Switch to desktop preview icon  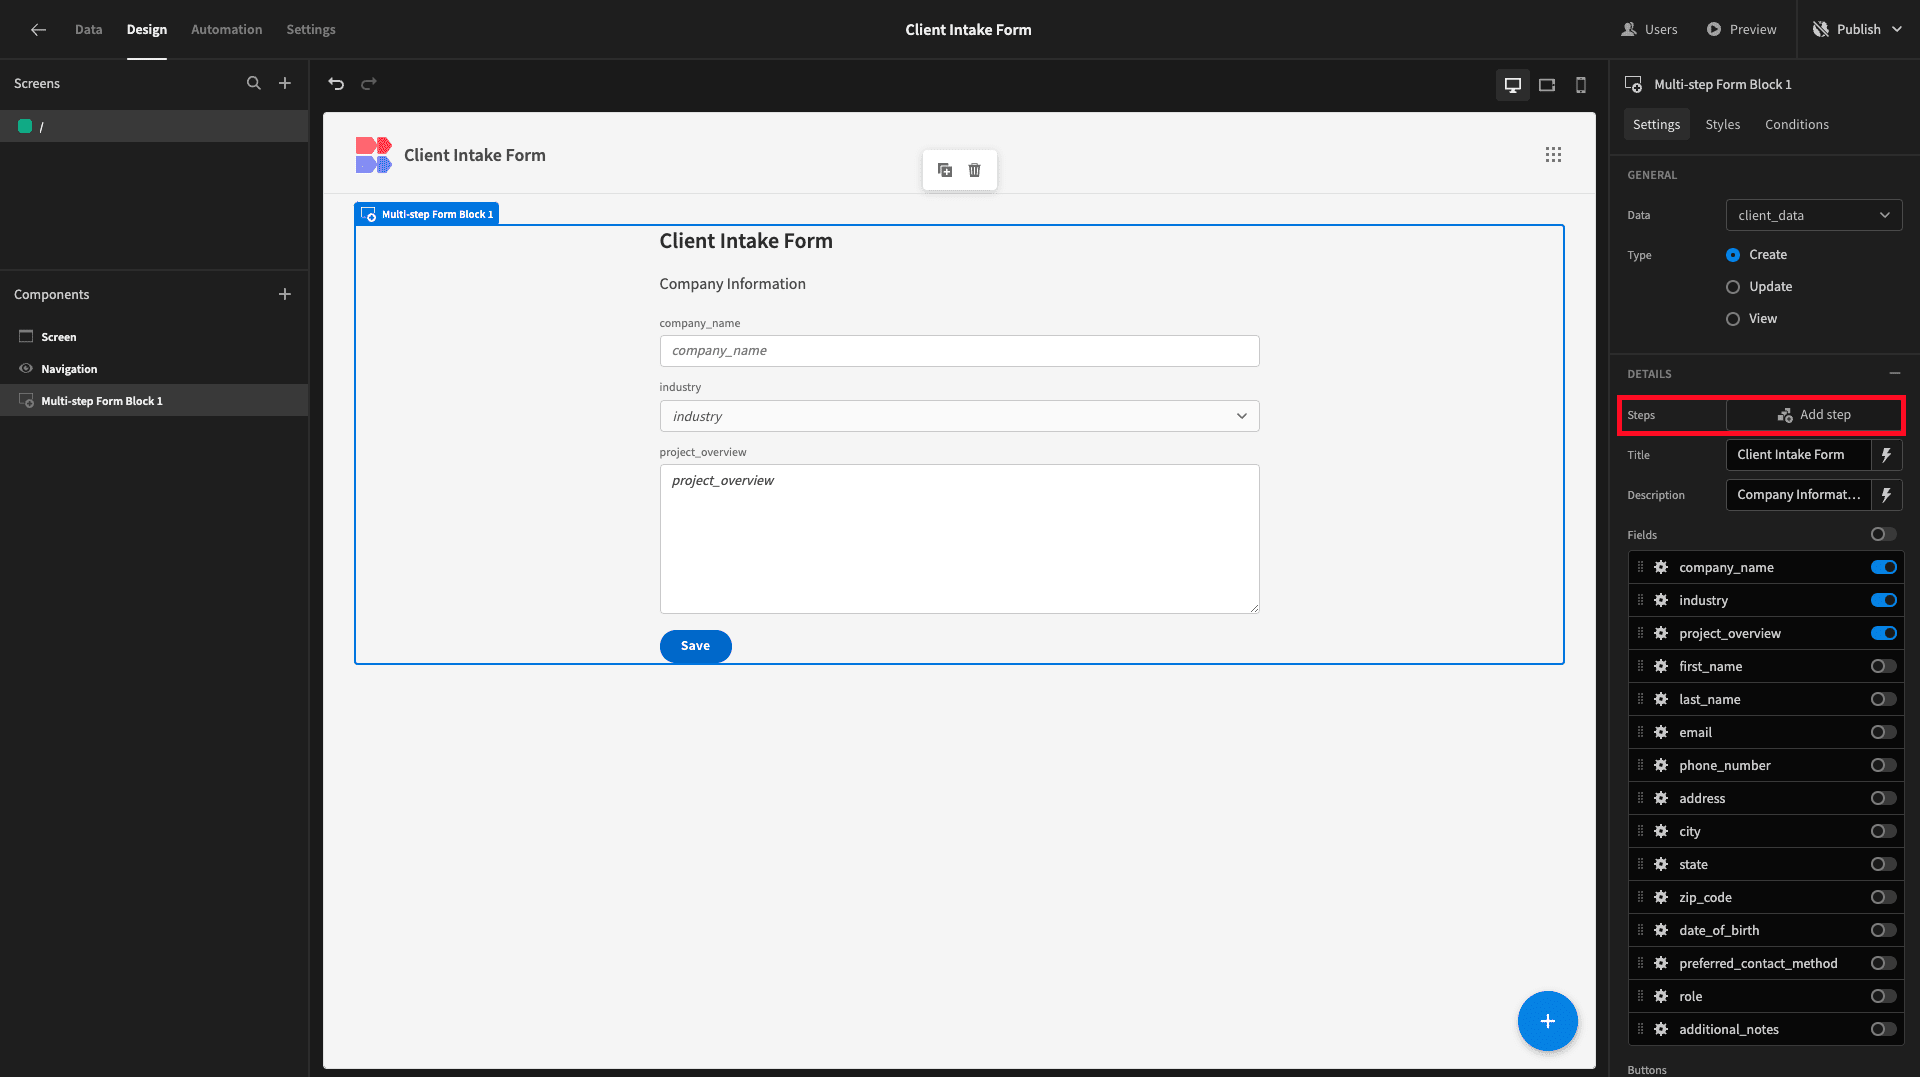[x=1513, y=85]
